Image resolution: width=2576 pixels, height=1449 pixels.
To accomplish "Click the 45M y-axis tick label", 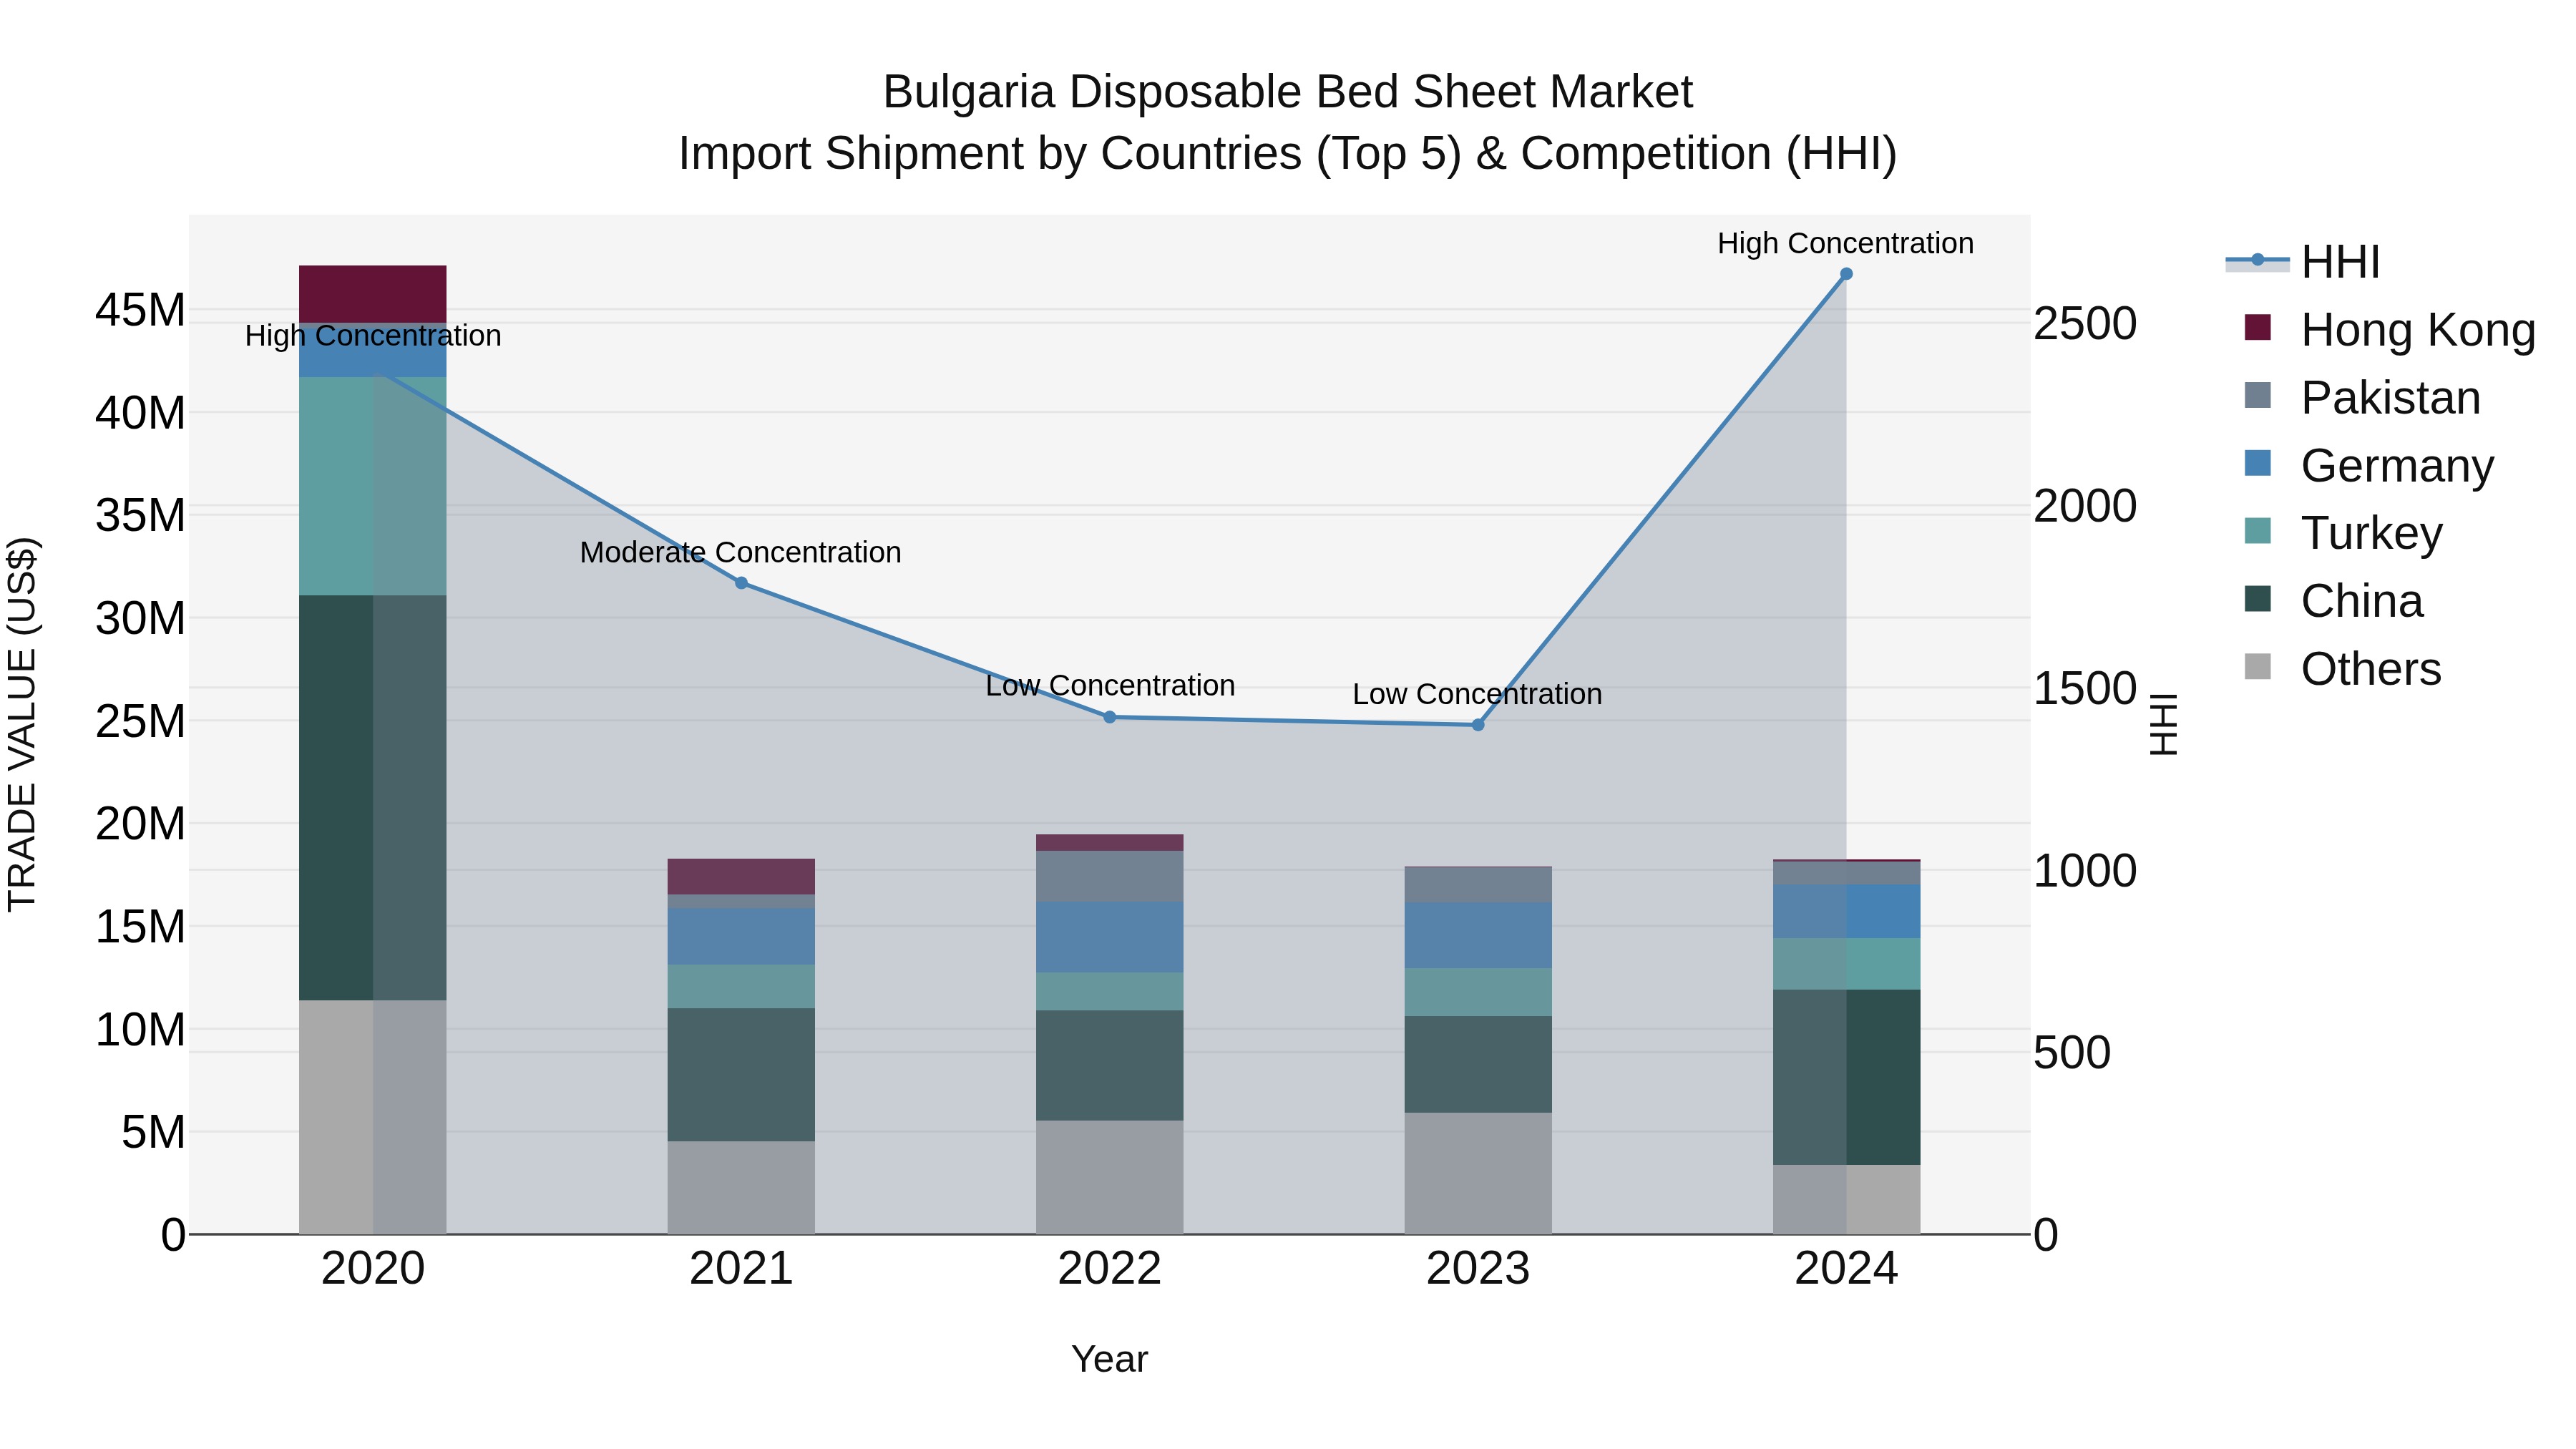I will (140, 310).
